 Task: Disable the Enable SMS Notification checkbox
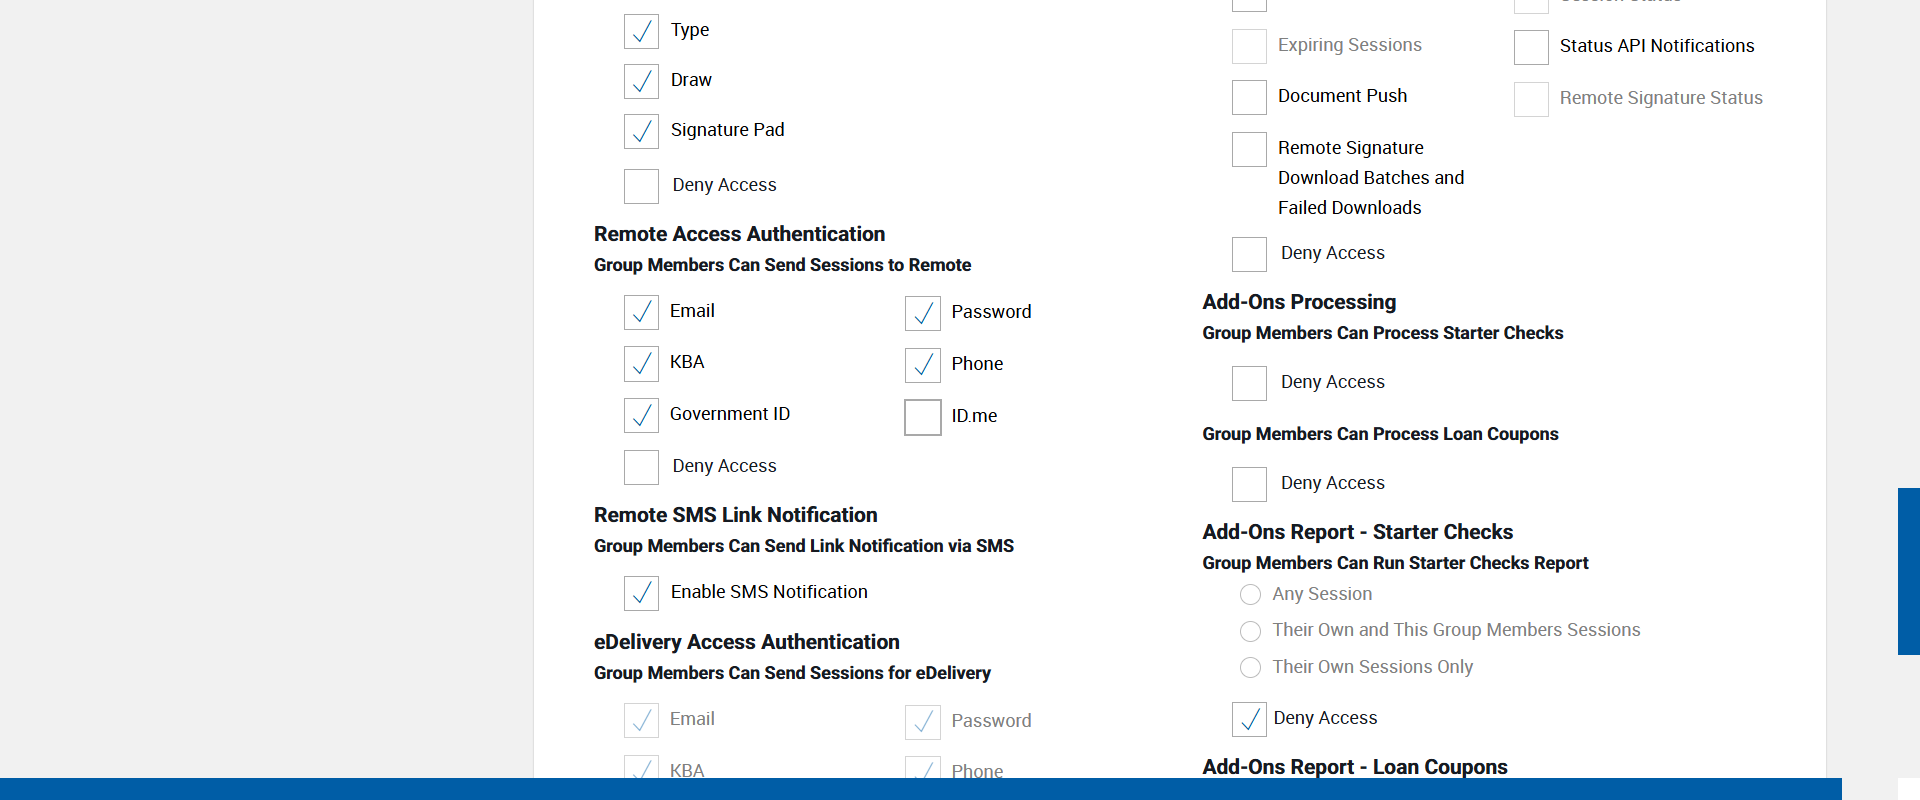point(641,593)
